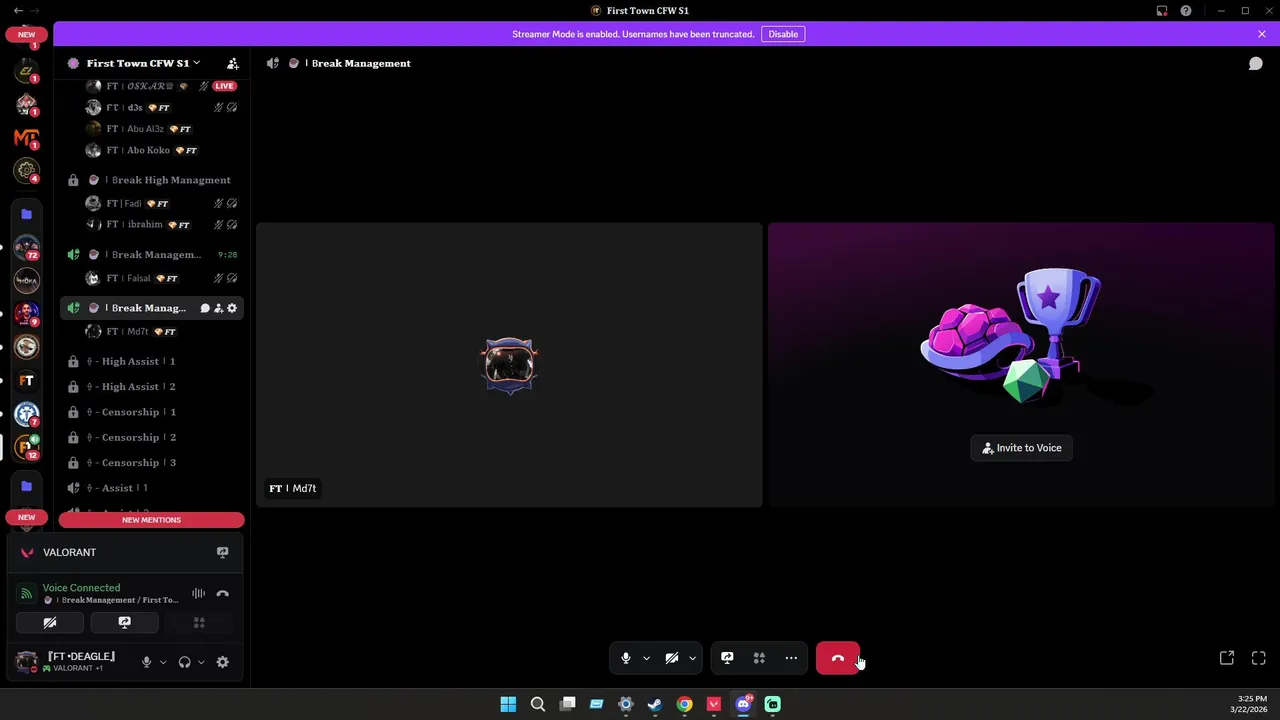Mute microphone in the call control bar

click(x=626, y=658)
